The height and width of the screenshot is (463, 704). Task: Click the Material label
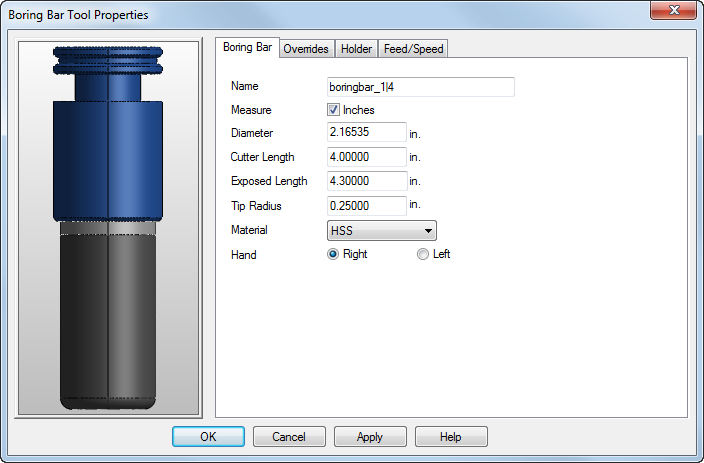tap(249, 230)
